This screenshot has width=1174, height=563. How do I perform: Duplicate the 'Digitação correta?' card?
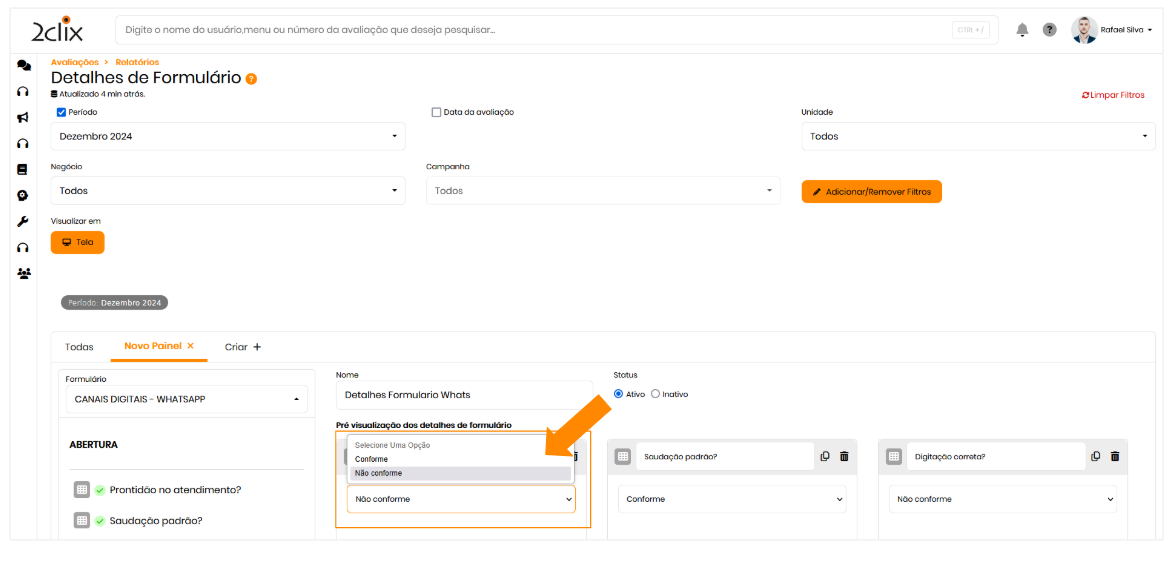[x=1096, y=456]
